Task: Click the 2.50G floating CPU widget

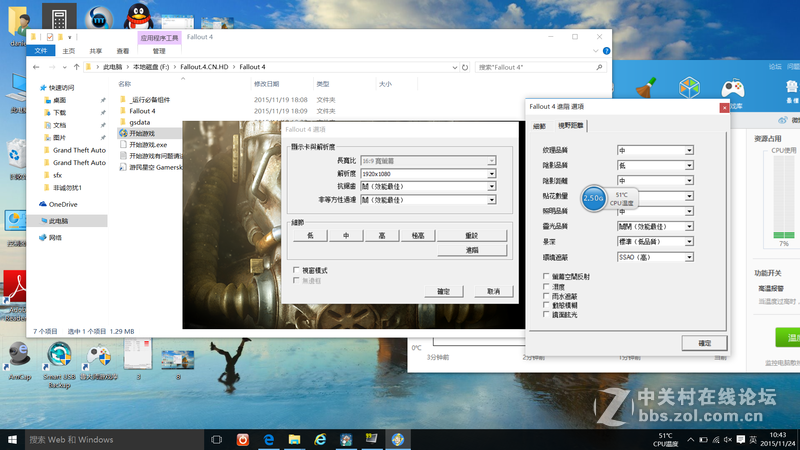Action: click(593, 198)
